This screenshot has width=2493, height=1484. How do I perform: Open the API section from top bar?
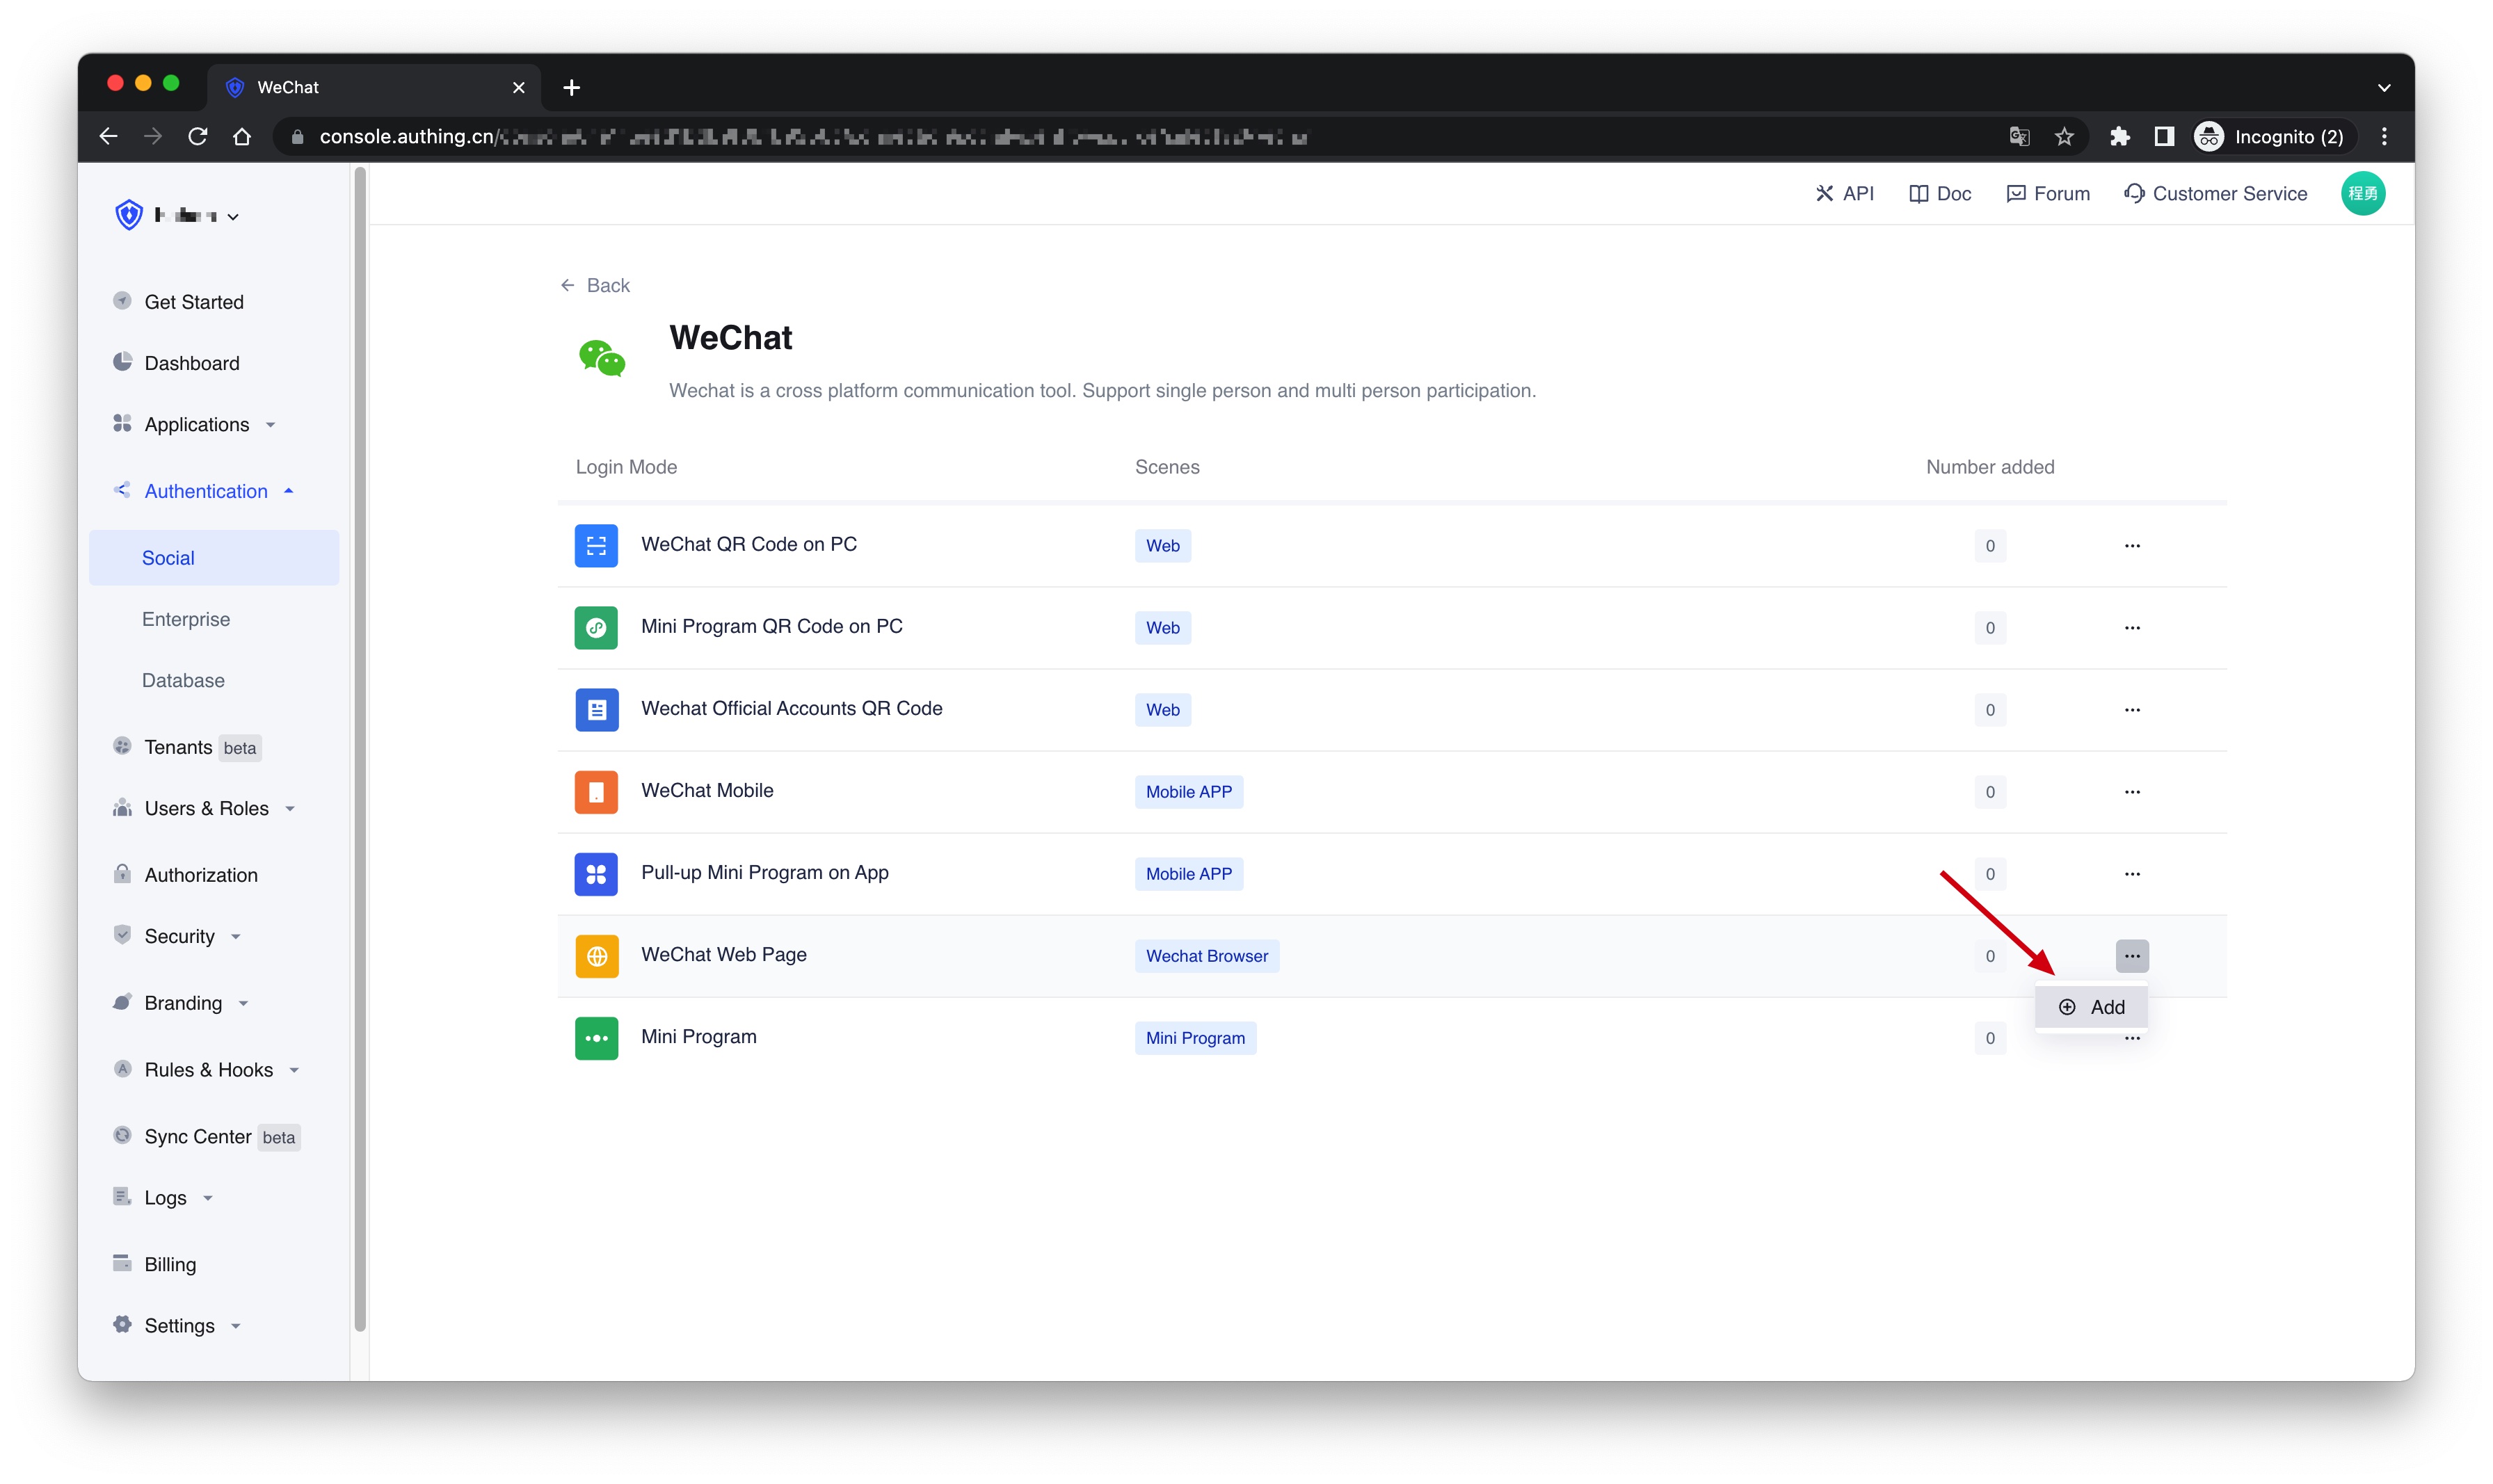[x=1845, y=193]
